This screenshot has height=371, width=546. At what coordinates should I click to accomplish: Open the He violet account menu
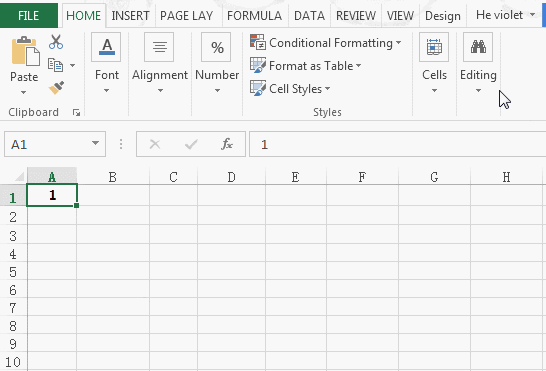pos(505,15)
